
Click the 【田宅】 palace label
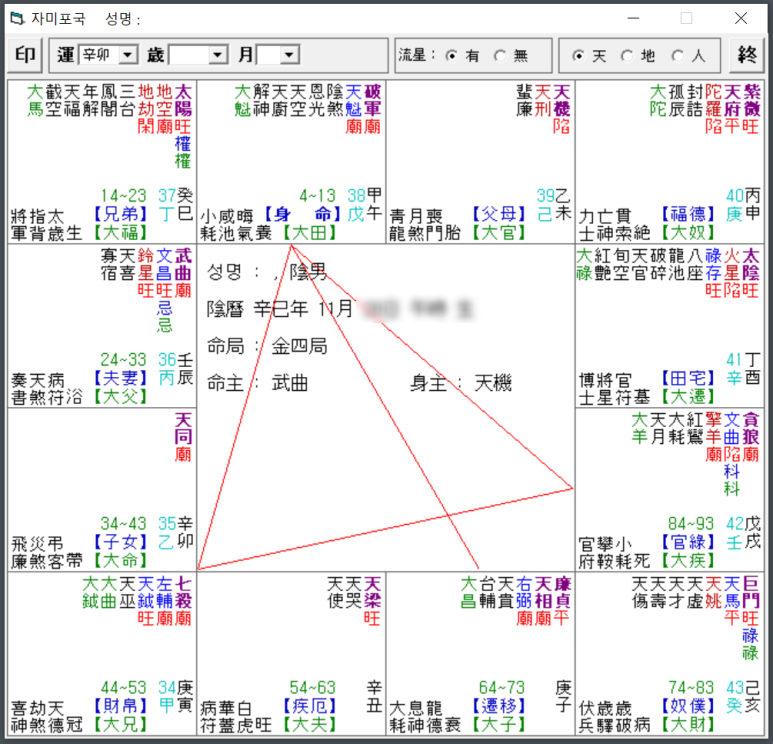point(688,378)
